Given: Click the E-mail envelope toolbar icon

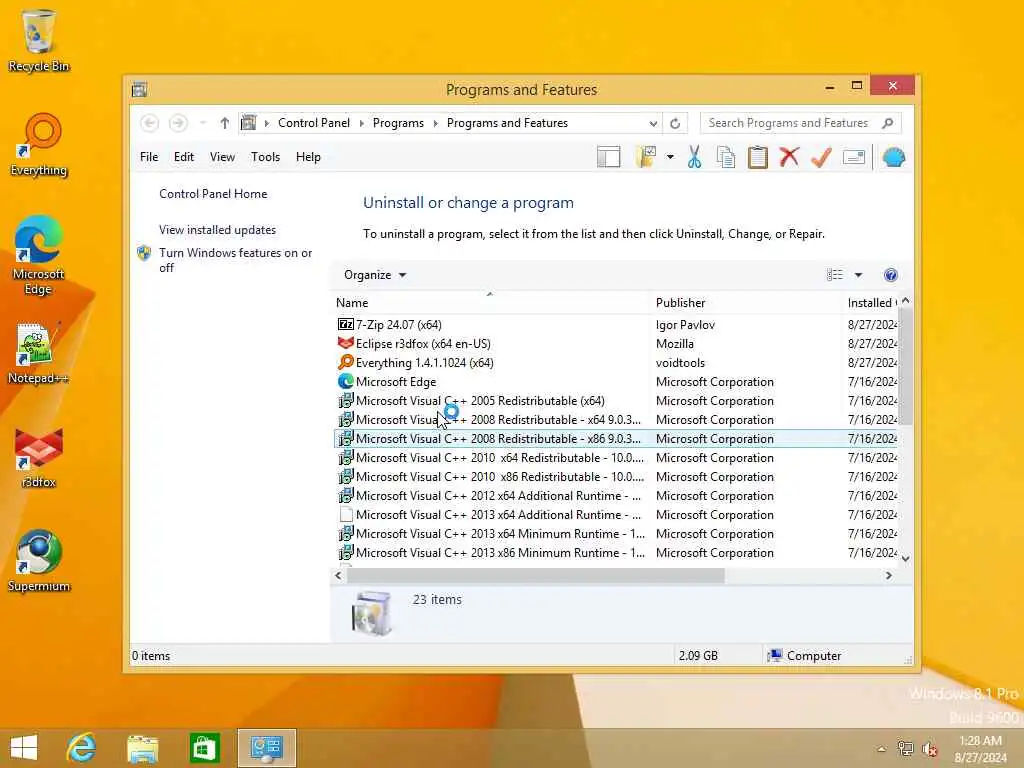Looking at the screenshot, I should point(854,157).
